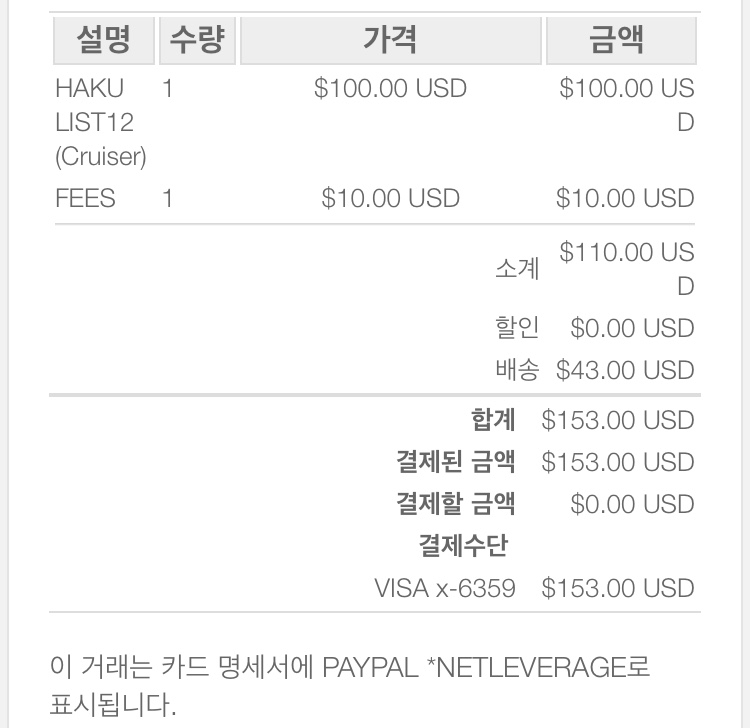This screenshot has height=728, width=750.
Task: Select the FEES item description
Action: point(85,198)
